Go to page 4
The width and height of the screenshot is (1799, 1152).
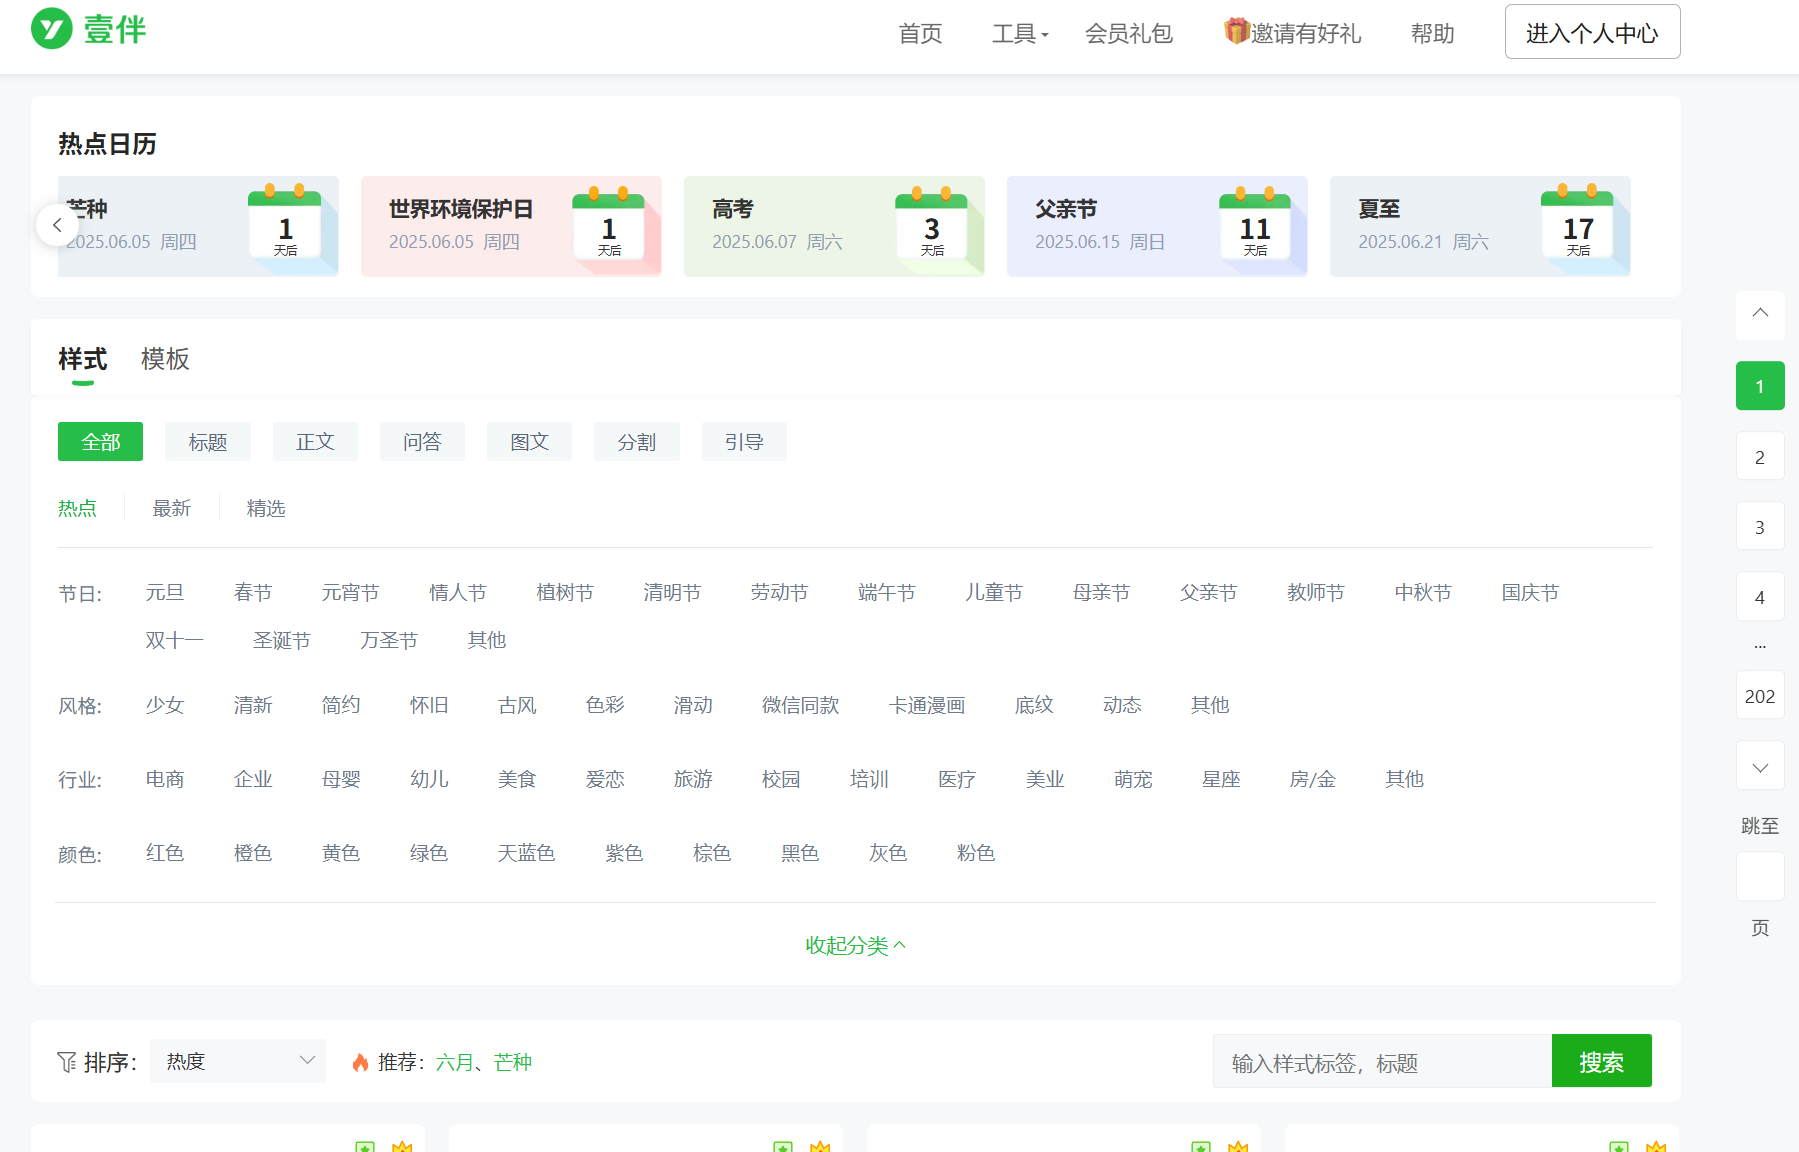(x=1760, y=597)
